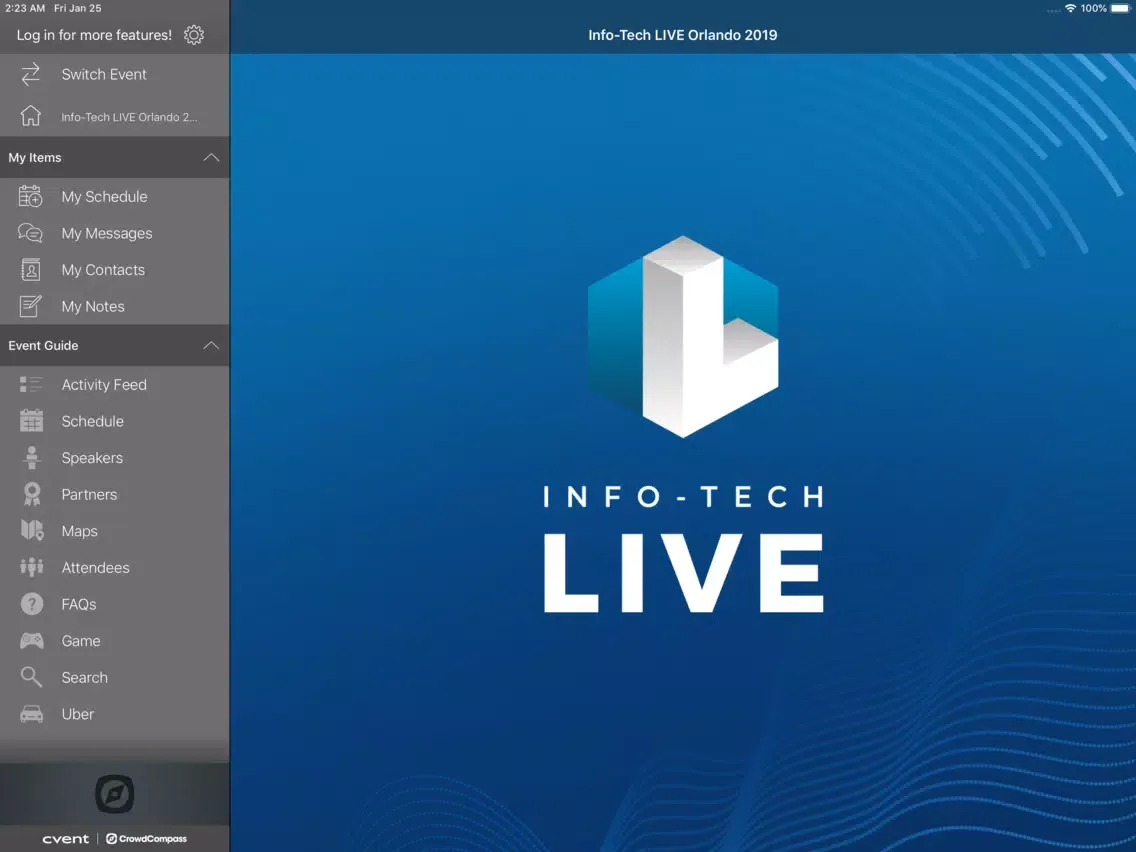Tap the My Items section header text

coord(35,157)
